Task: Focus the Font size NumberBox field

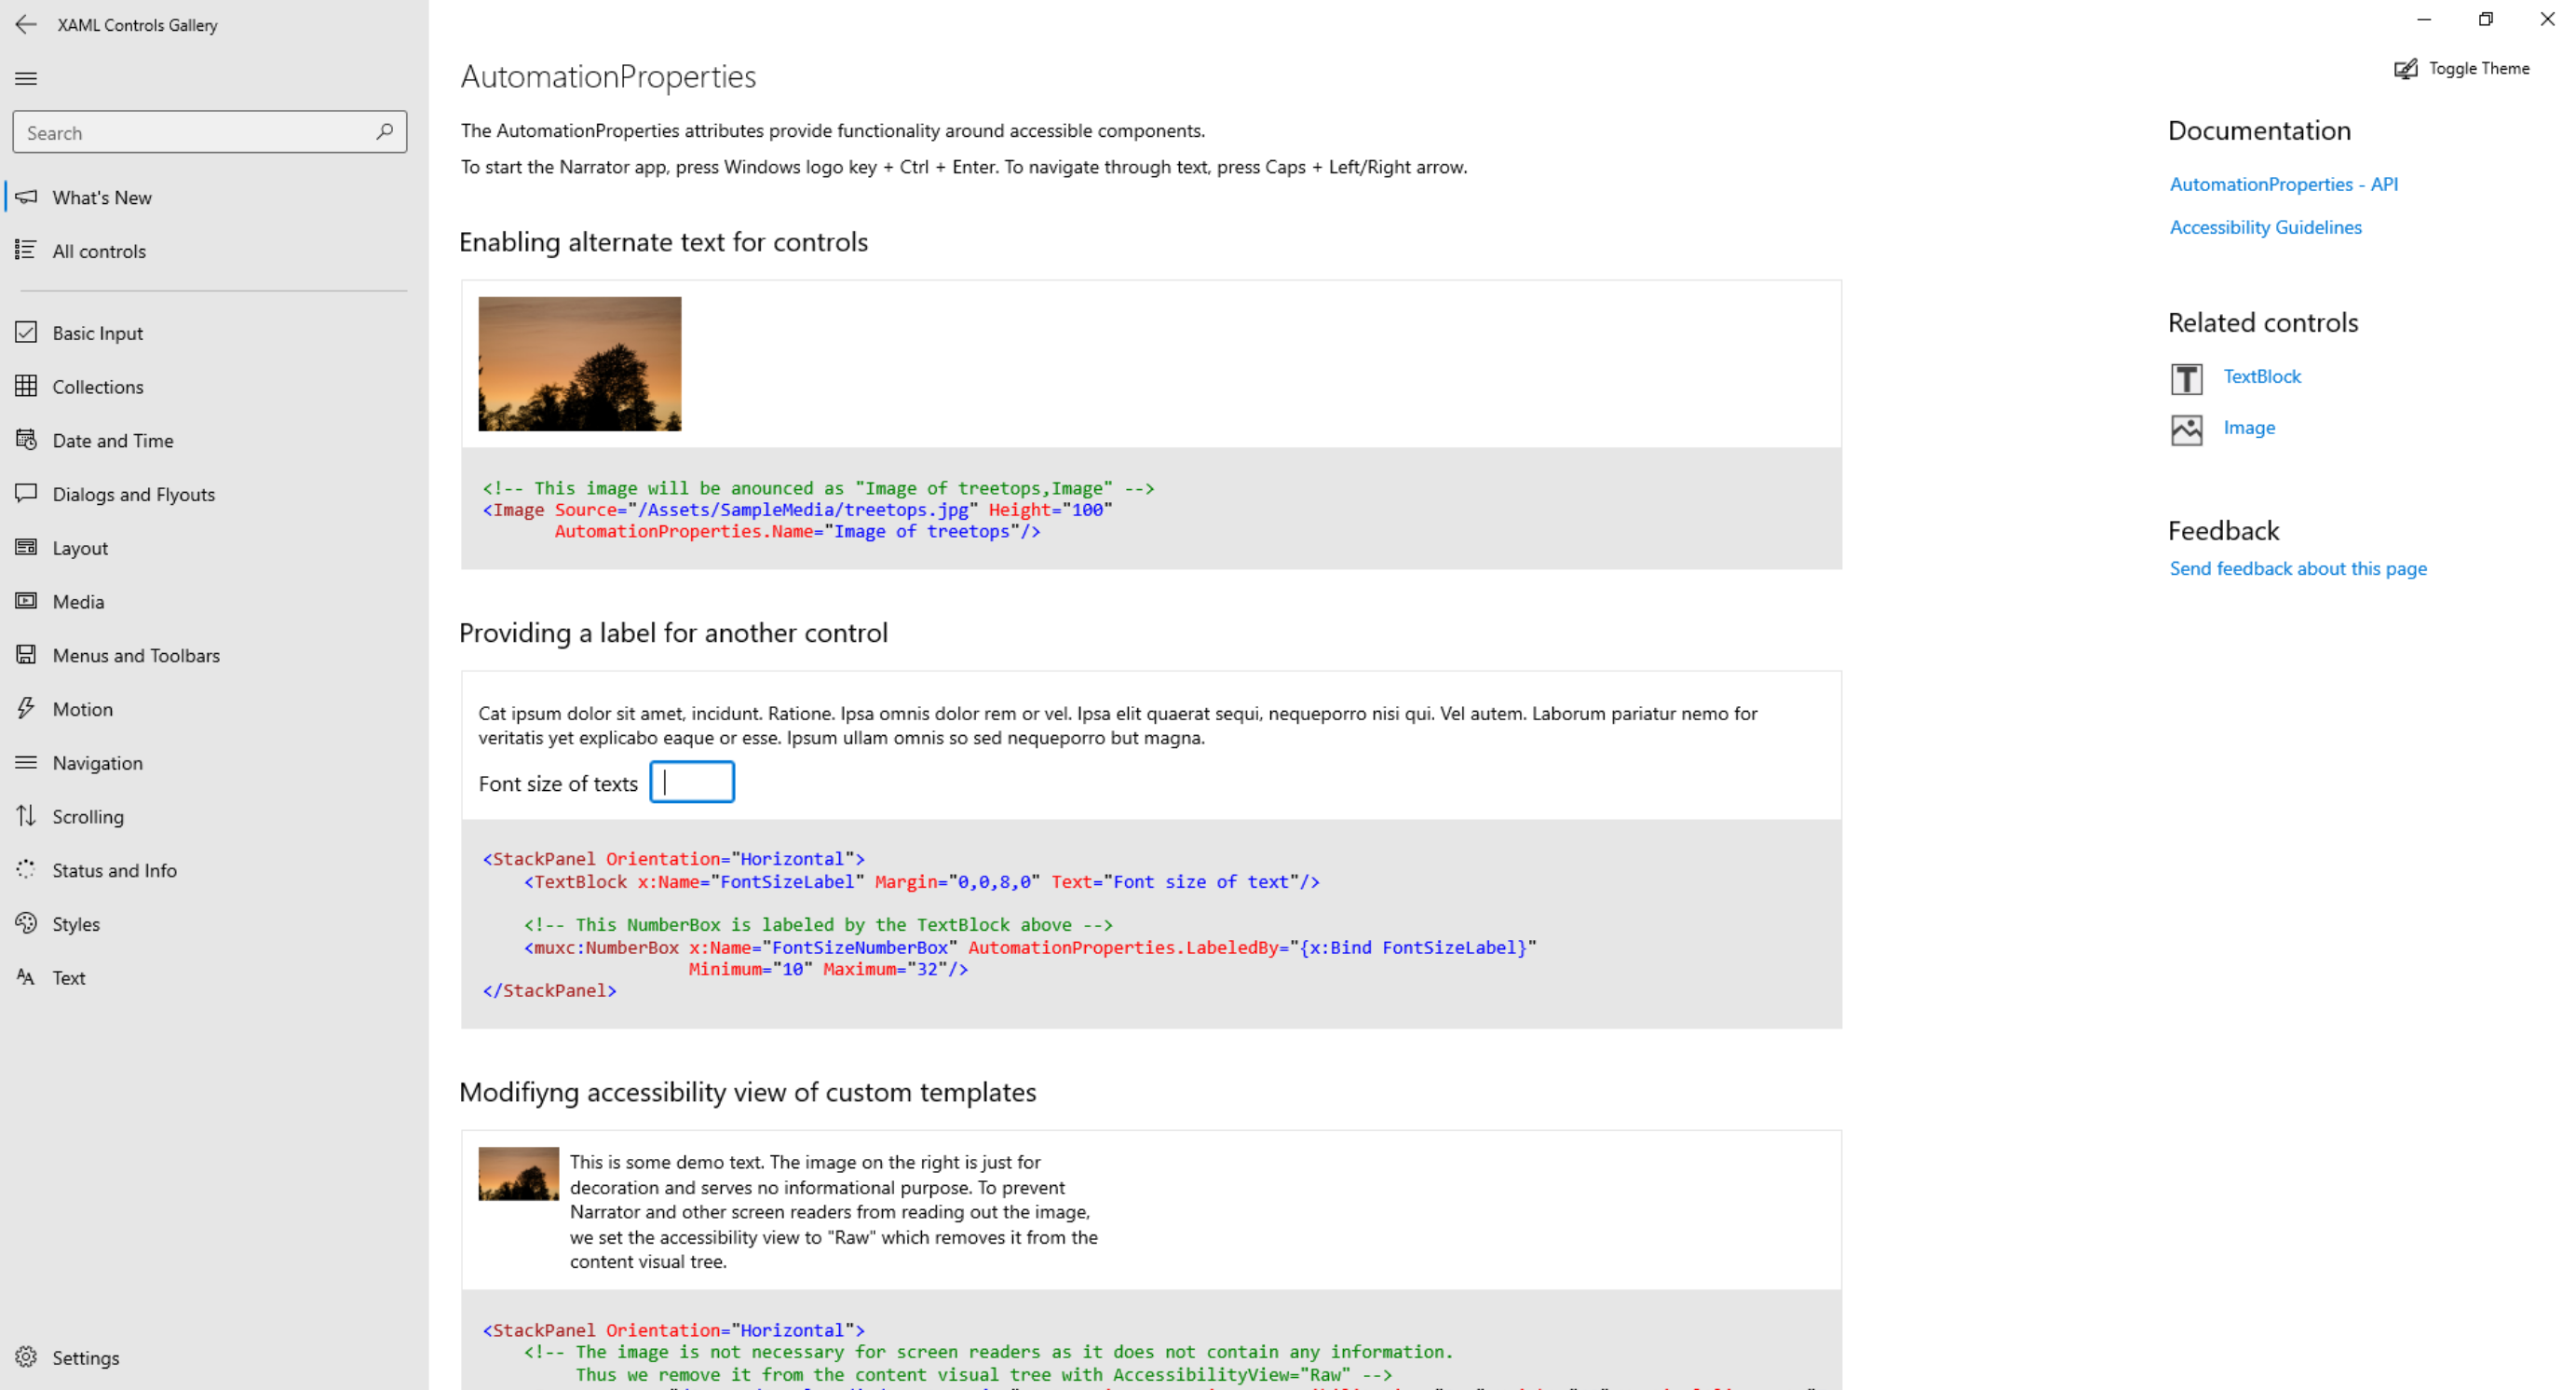Action: (692, 782)
